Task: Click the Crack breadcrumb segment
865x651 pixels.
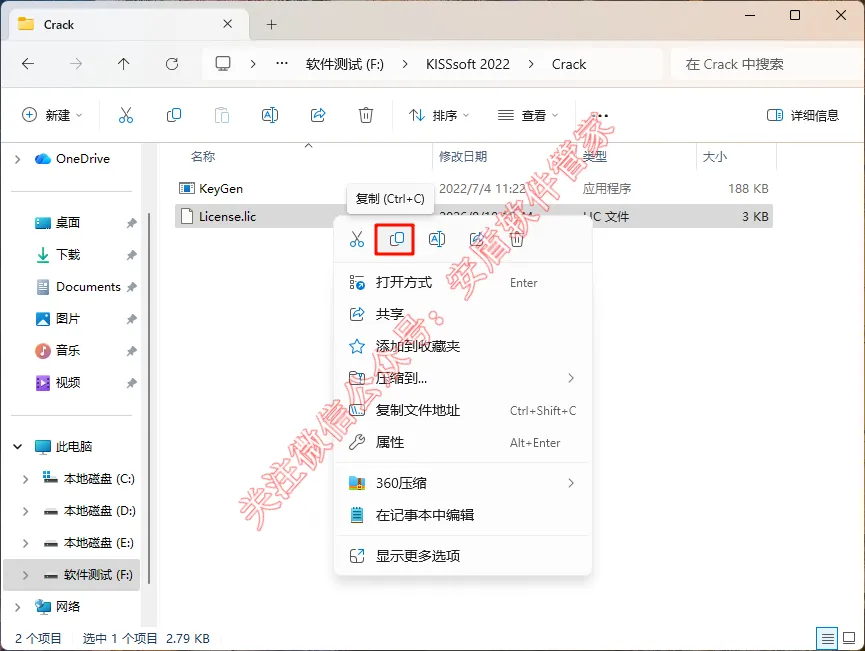Action: 569,64
